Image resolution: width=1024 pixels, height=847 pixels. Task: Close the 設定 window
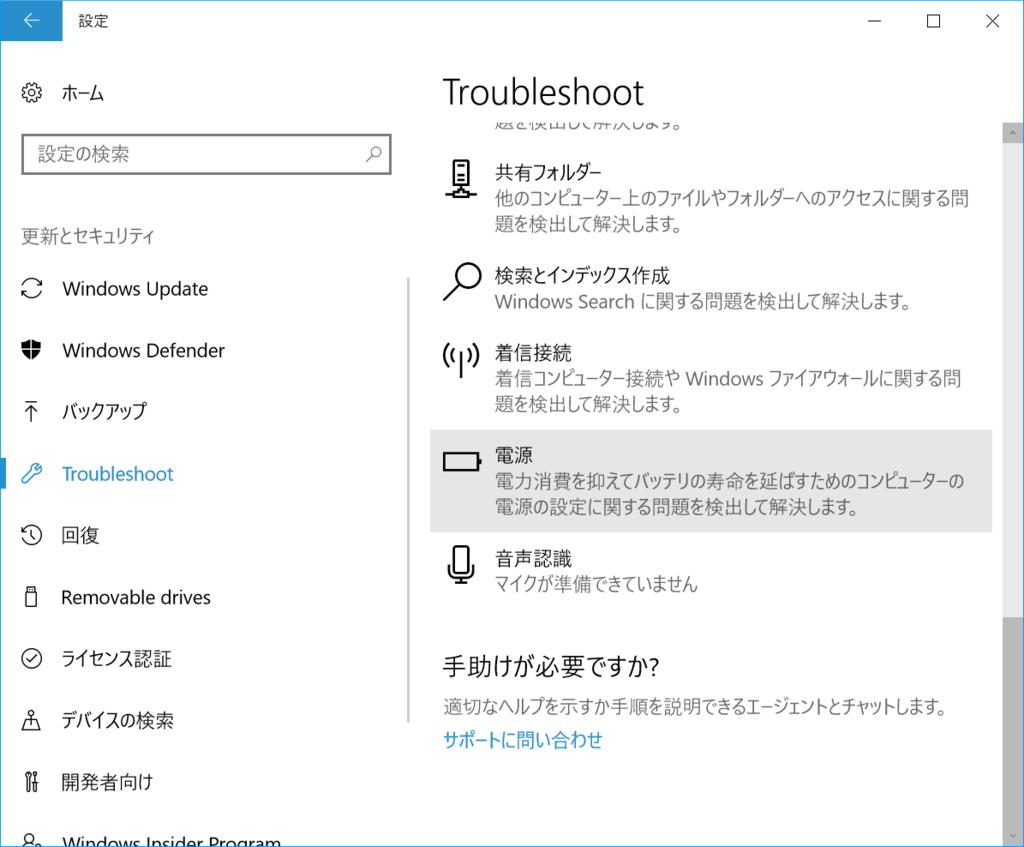tap(993, 21)
